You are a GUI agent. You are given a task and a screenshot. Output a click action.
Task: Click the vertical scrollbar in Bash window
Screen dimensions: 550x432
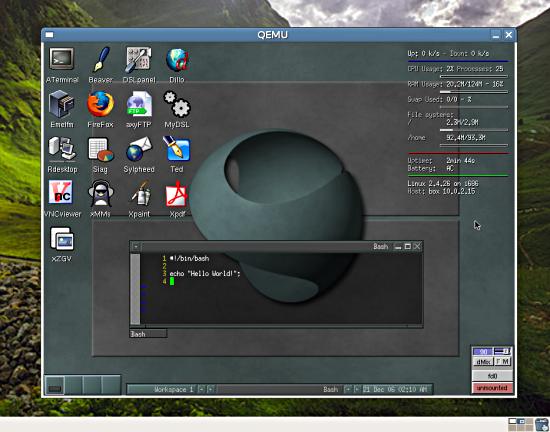click(x=135, y=289)
